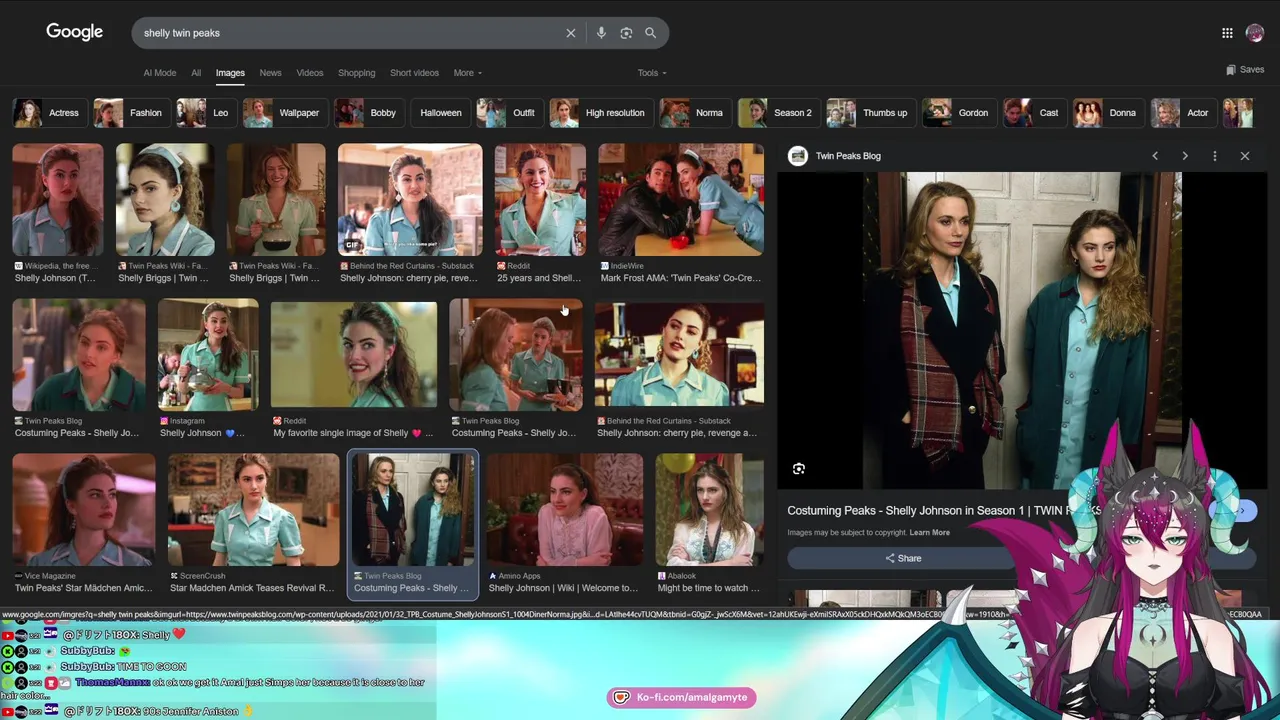This screenshot has width=1280, height=720.
Task: Open search by image (Lens) icon
Action: [626, 33]
